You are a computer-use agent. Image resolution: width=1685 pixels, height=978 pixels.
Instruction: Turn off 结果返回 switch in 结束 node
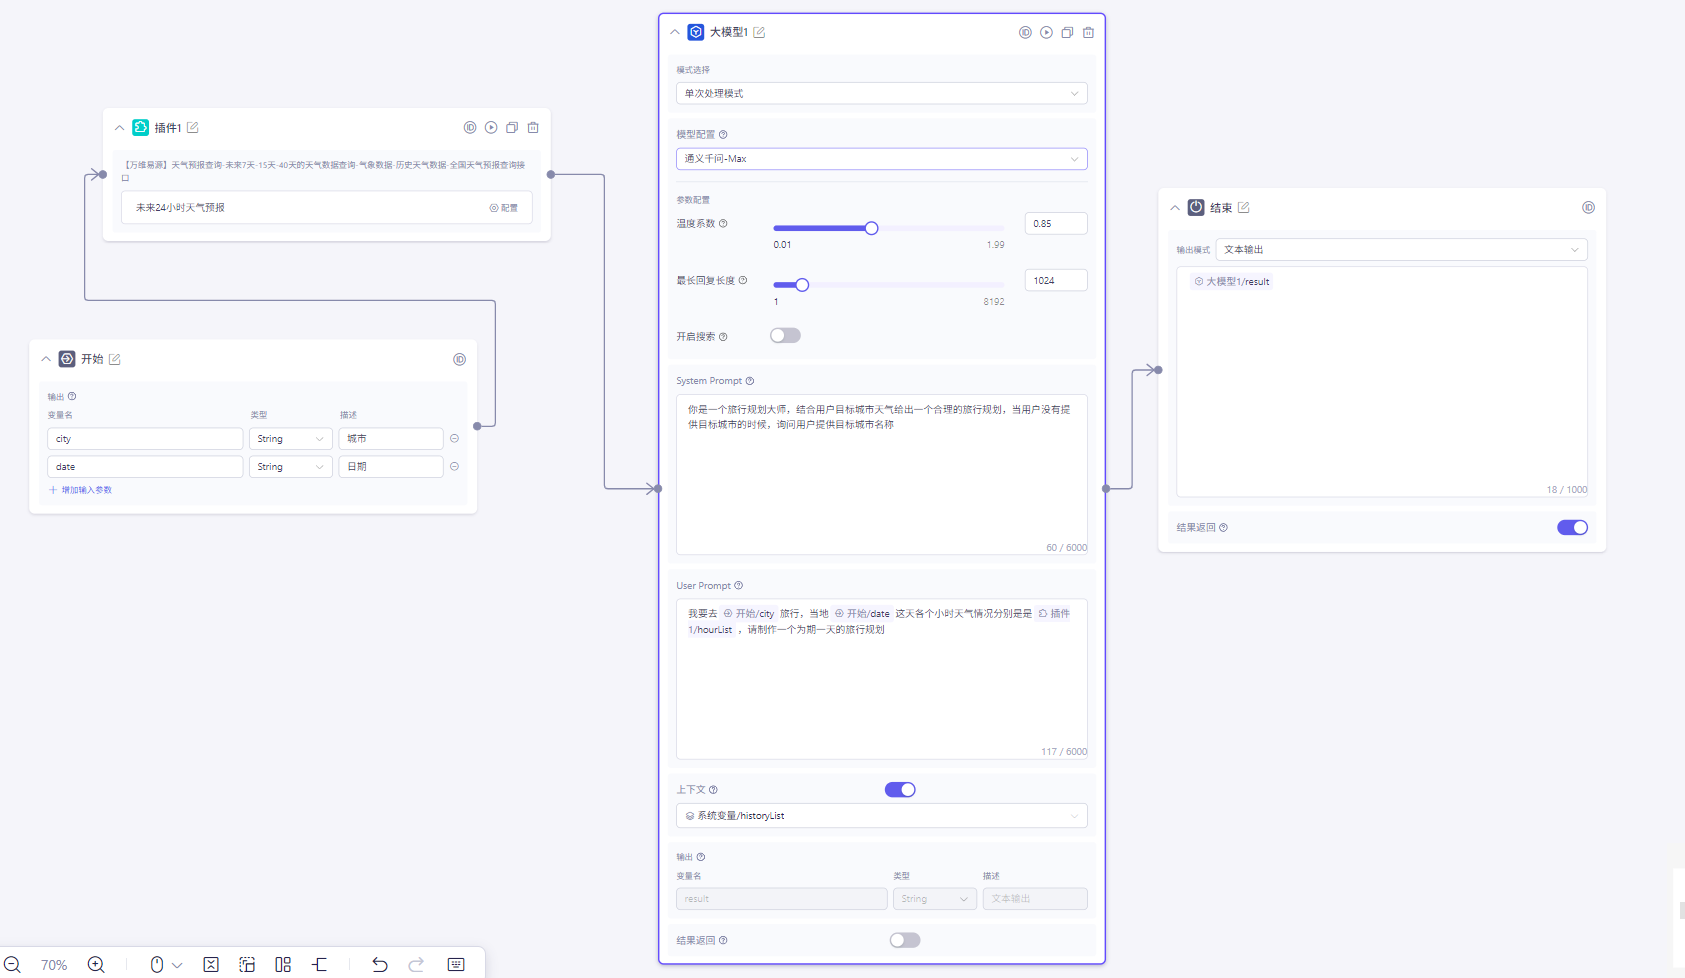[1572, 528]
